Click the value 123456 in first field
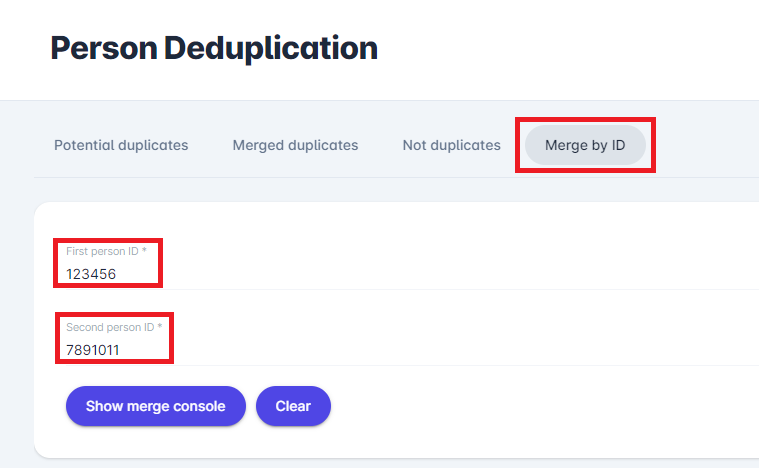 [x=91, y=273]
